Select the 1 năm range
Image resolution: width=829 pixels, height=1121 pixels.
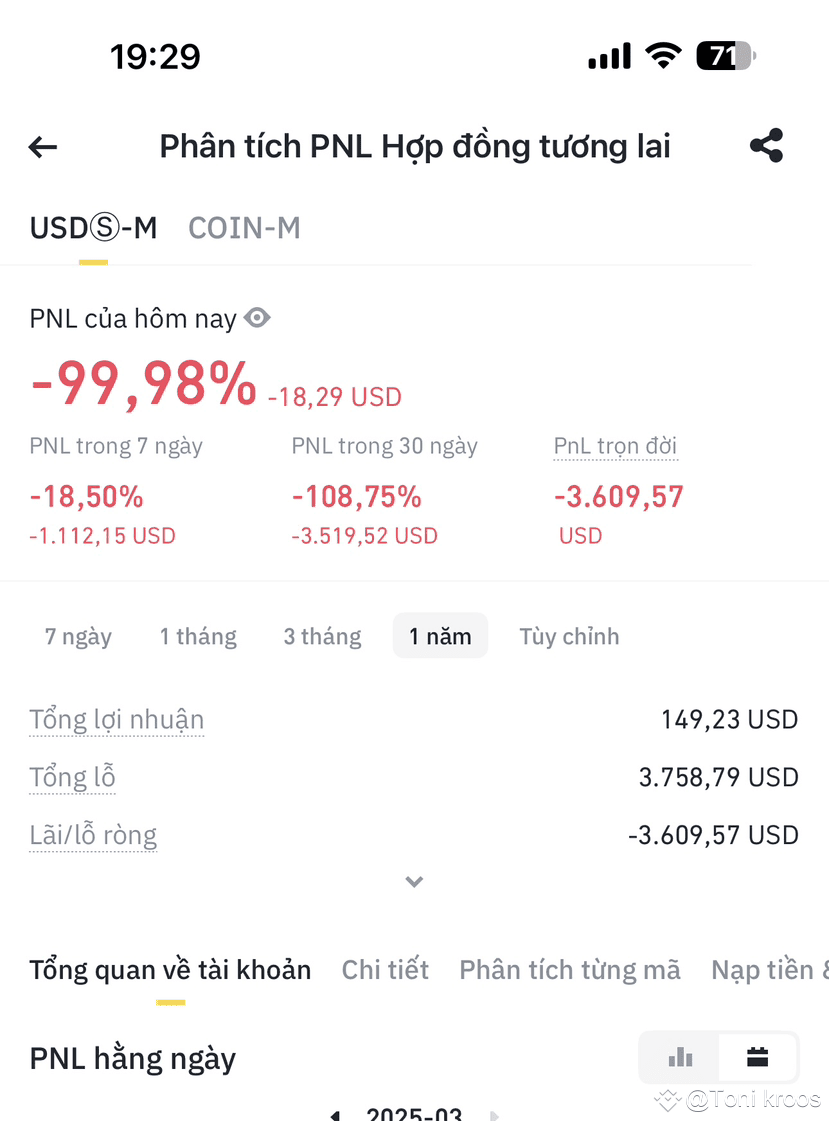point(440,636)
